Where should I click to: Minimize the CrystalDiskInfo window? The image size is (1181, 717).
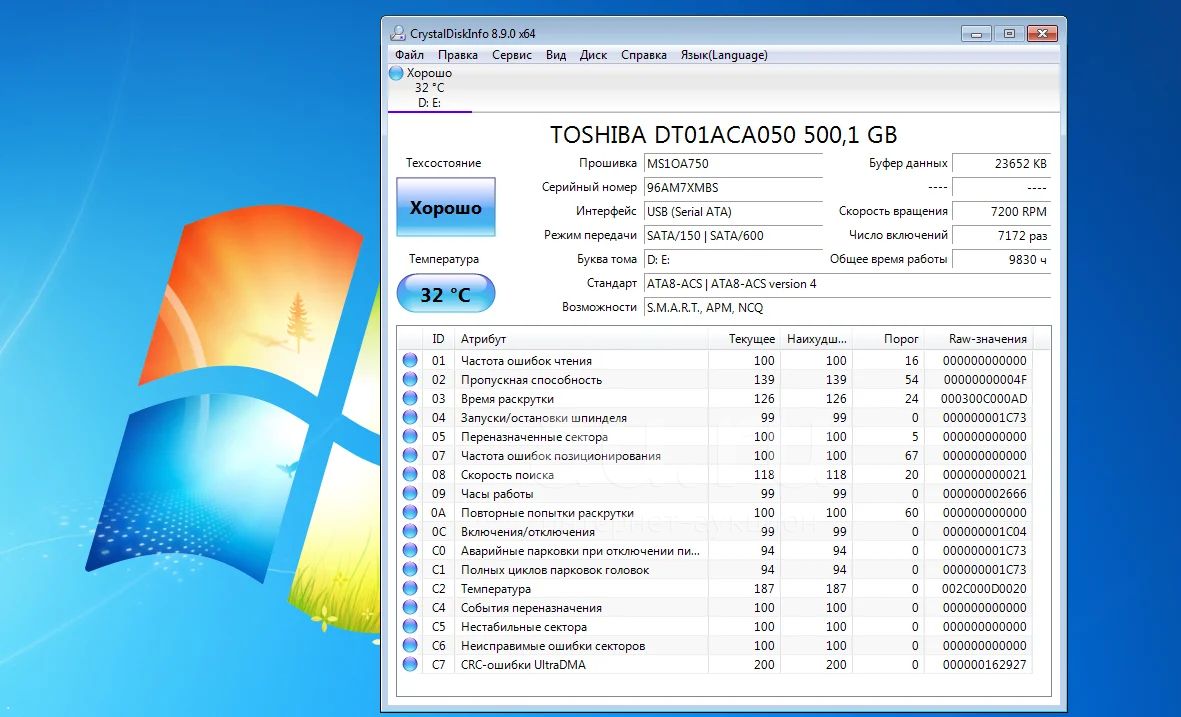pos(977,34)
